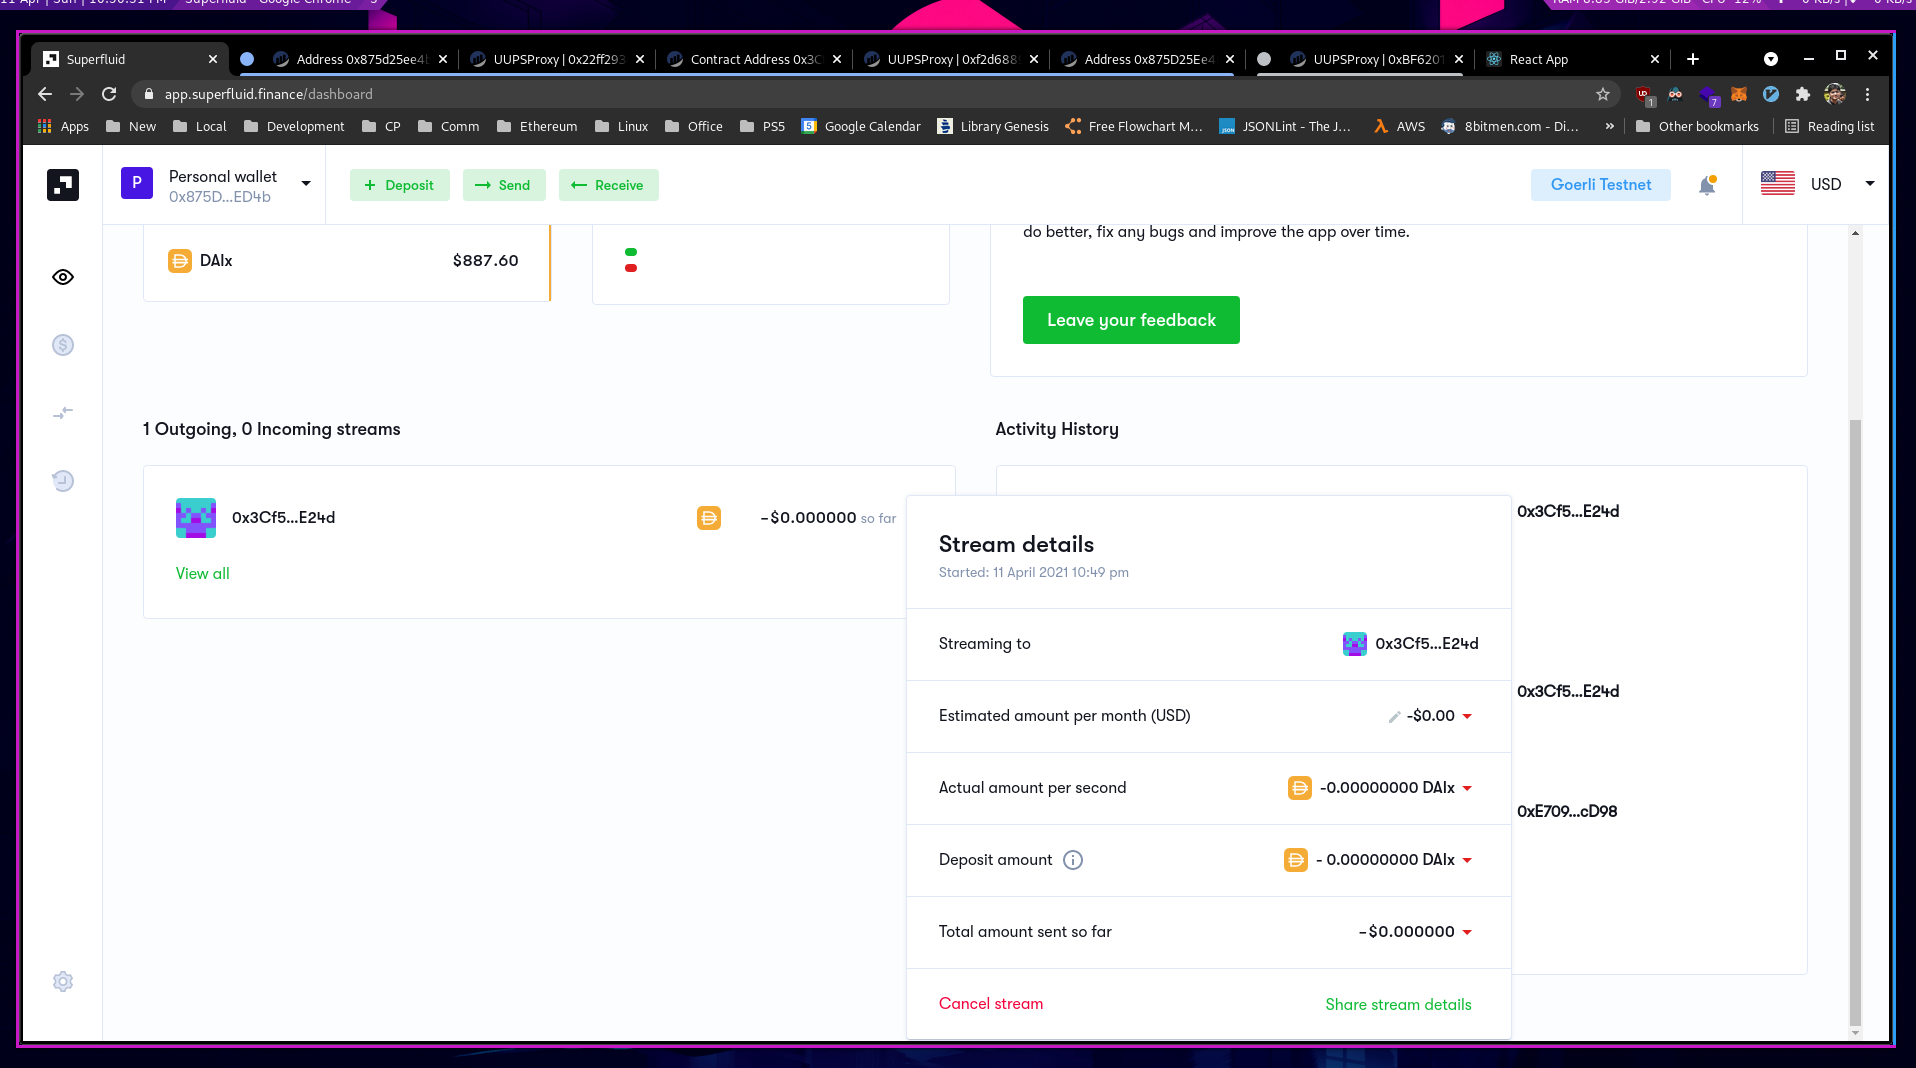Open the Ethereum bookmarks folder

tap(537, 126)
